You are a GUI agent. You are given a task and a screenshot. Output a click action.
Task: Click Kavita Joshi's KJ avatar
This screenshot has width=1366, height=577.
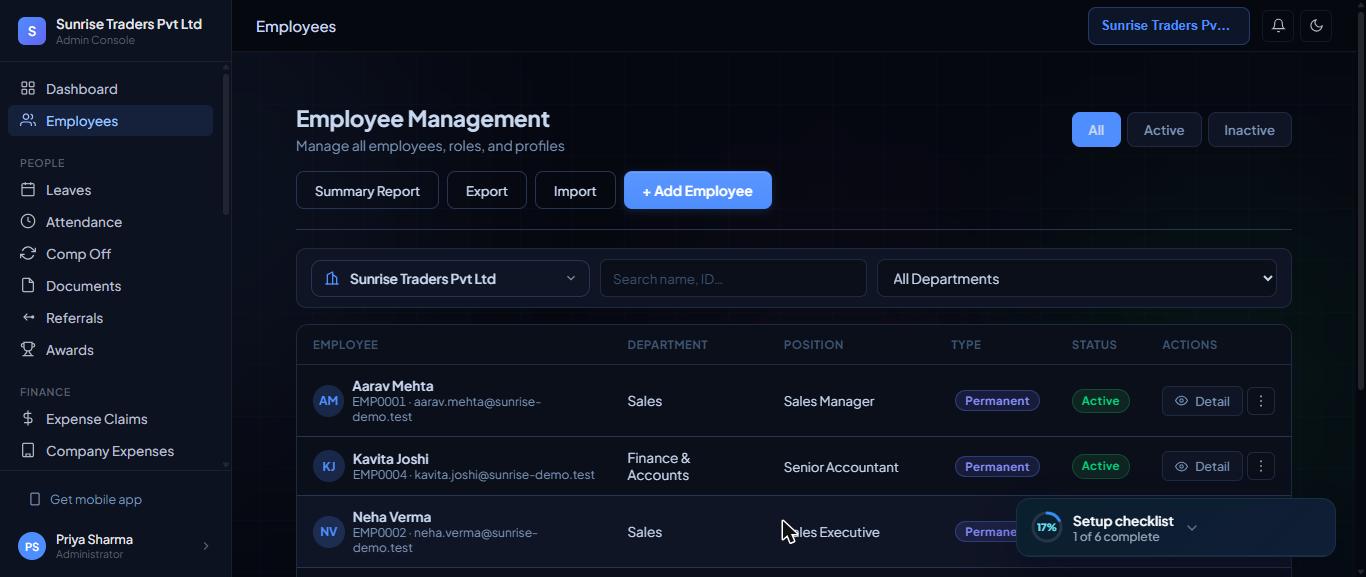pyautogui.click(x=328, y=466)
